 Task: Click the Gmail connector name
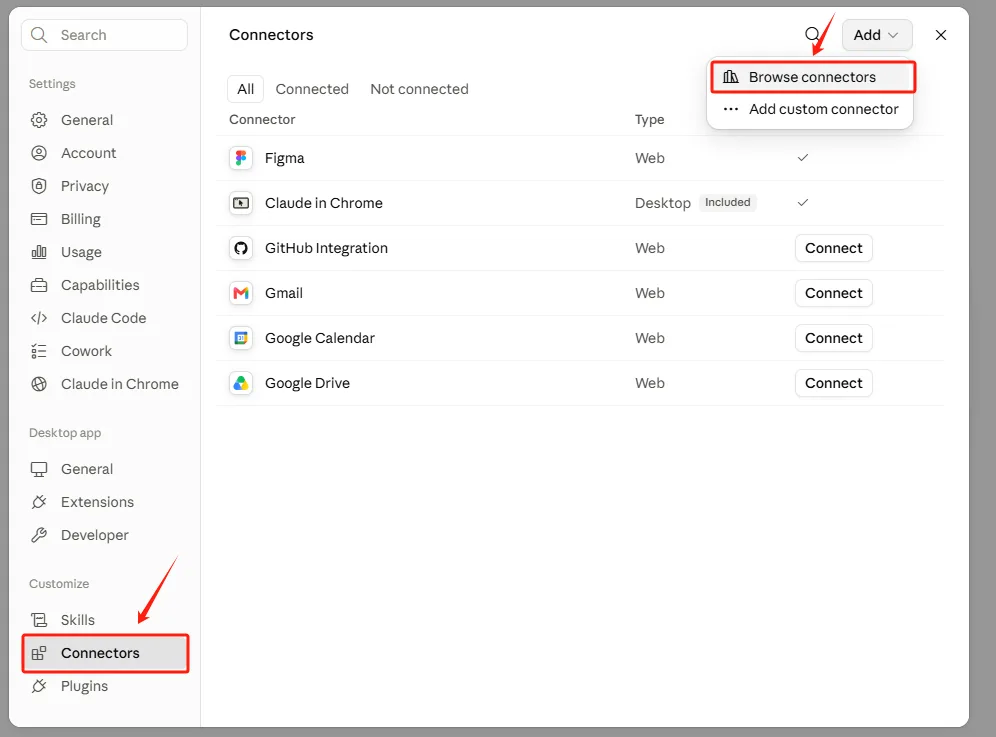point(284,294)
